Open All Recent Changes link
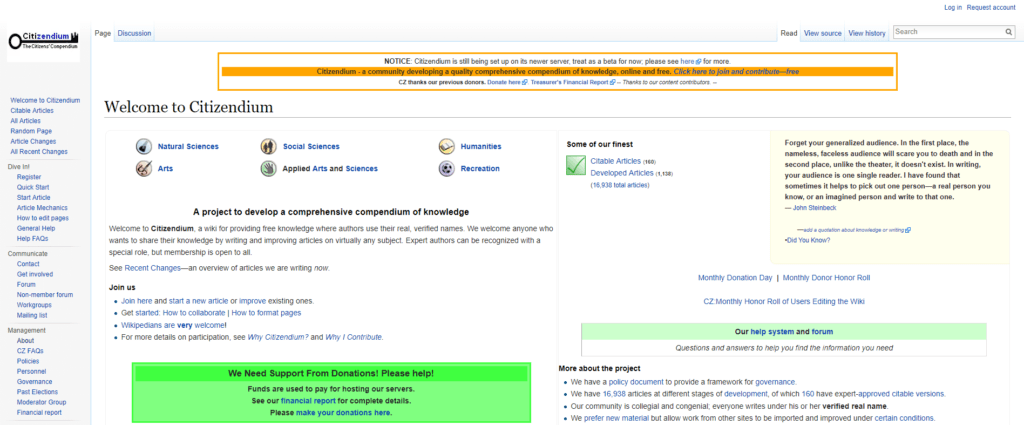 39,151
